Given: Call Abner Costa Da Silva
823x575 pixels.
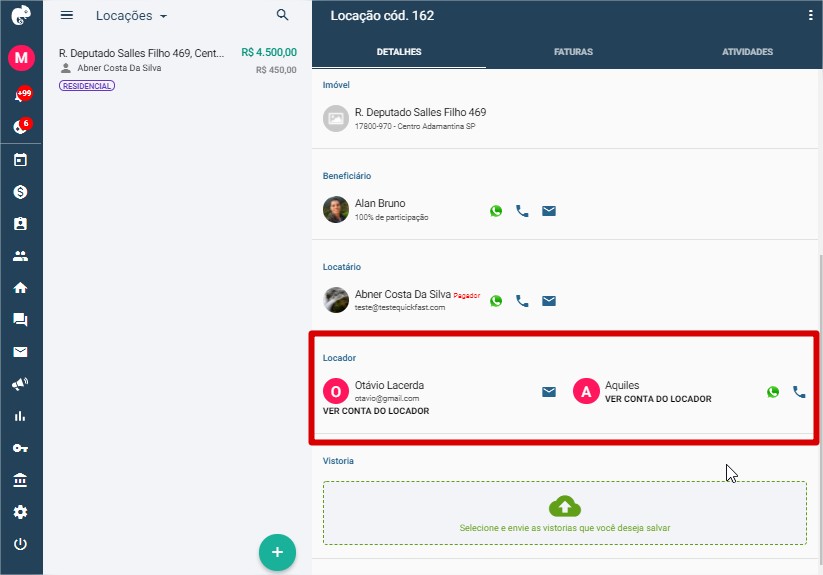Looking at the screenshot, I should click(522, 301).
